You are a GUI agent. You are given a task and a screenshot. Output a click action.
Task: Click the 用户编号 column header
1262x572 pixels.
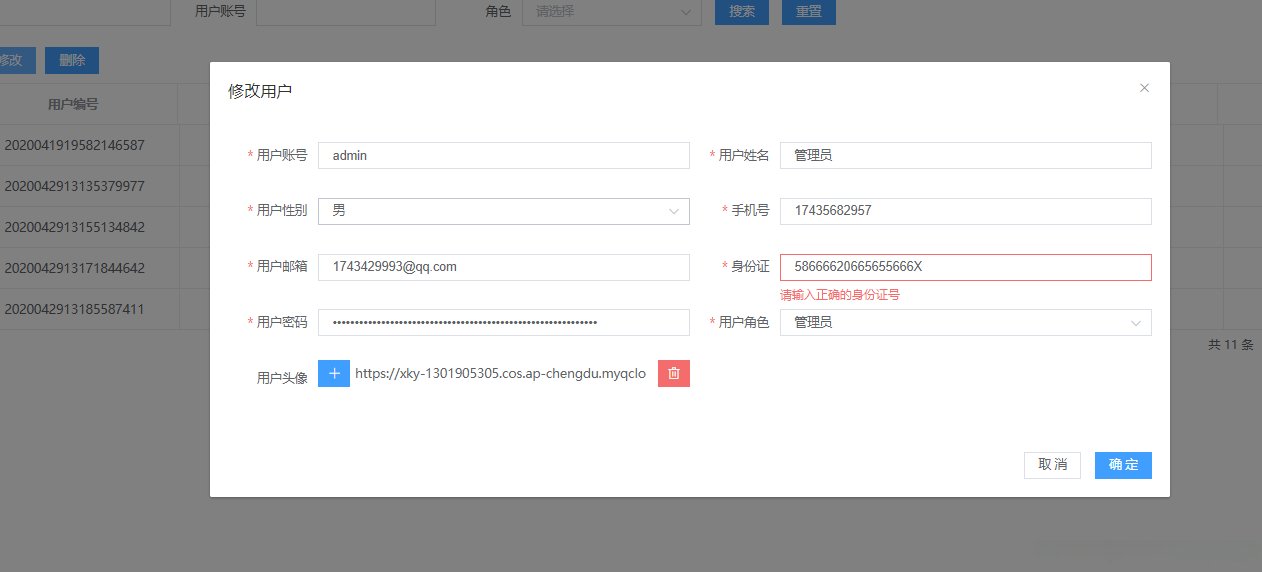pos(73,104)
